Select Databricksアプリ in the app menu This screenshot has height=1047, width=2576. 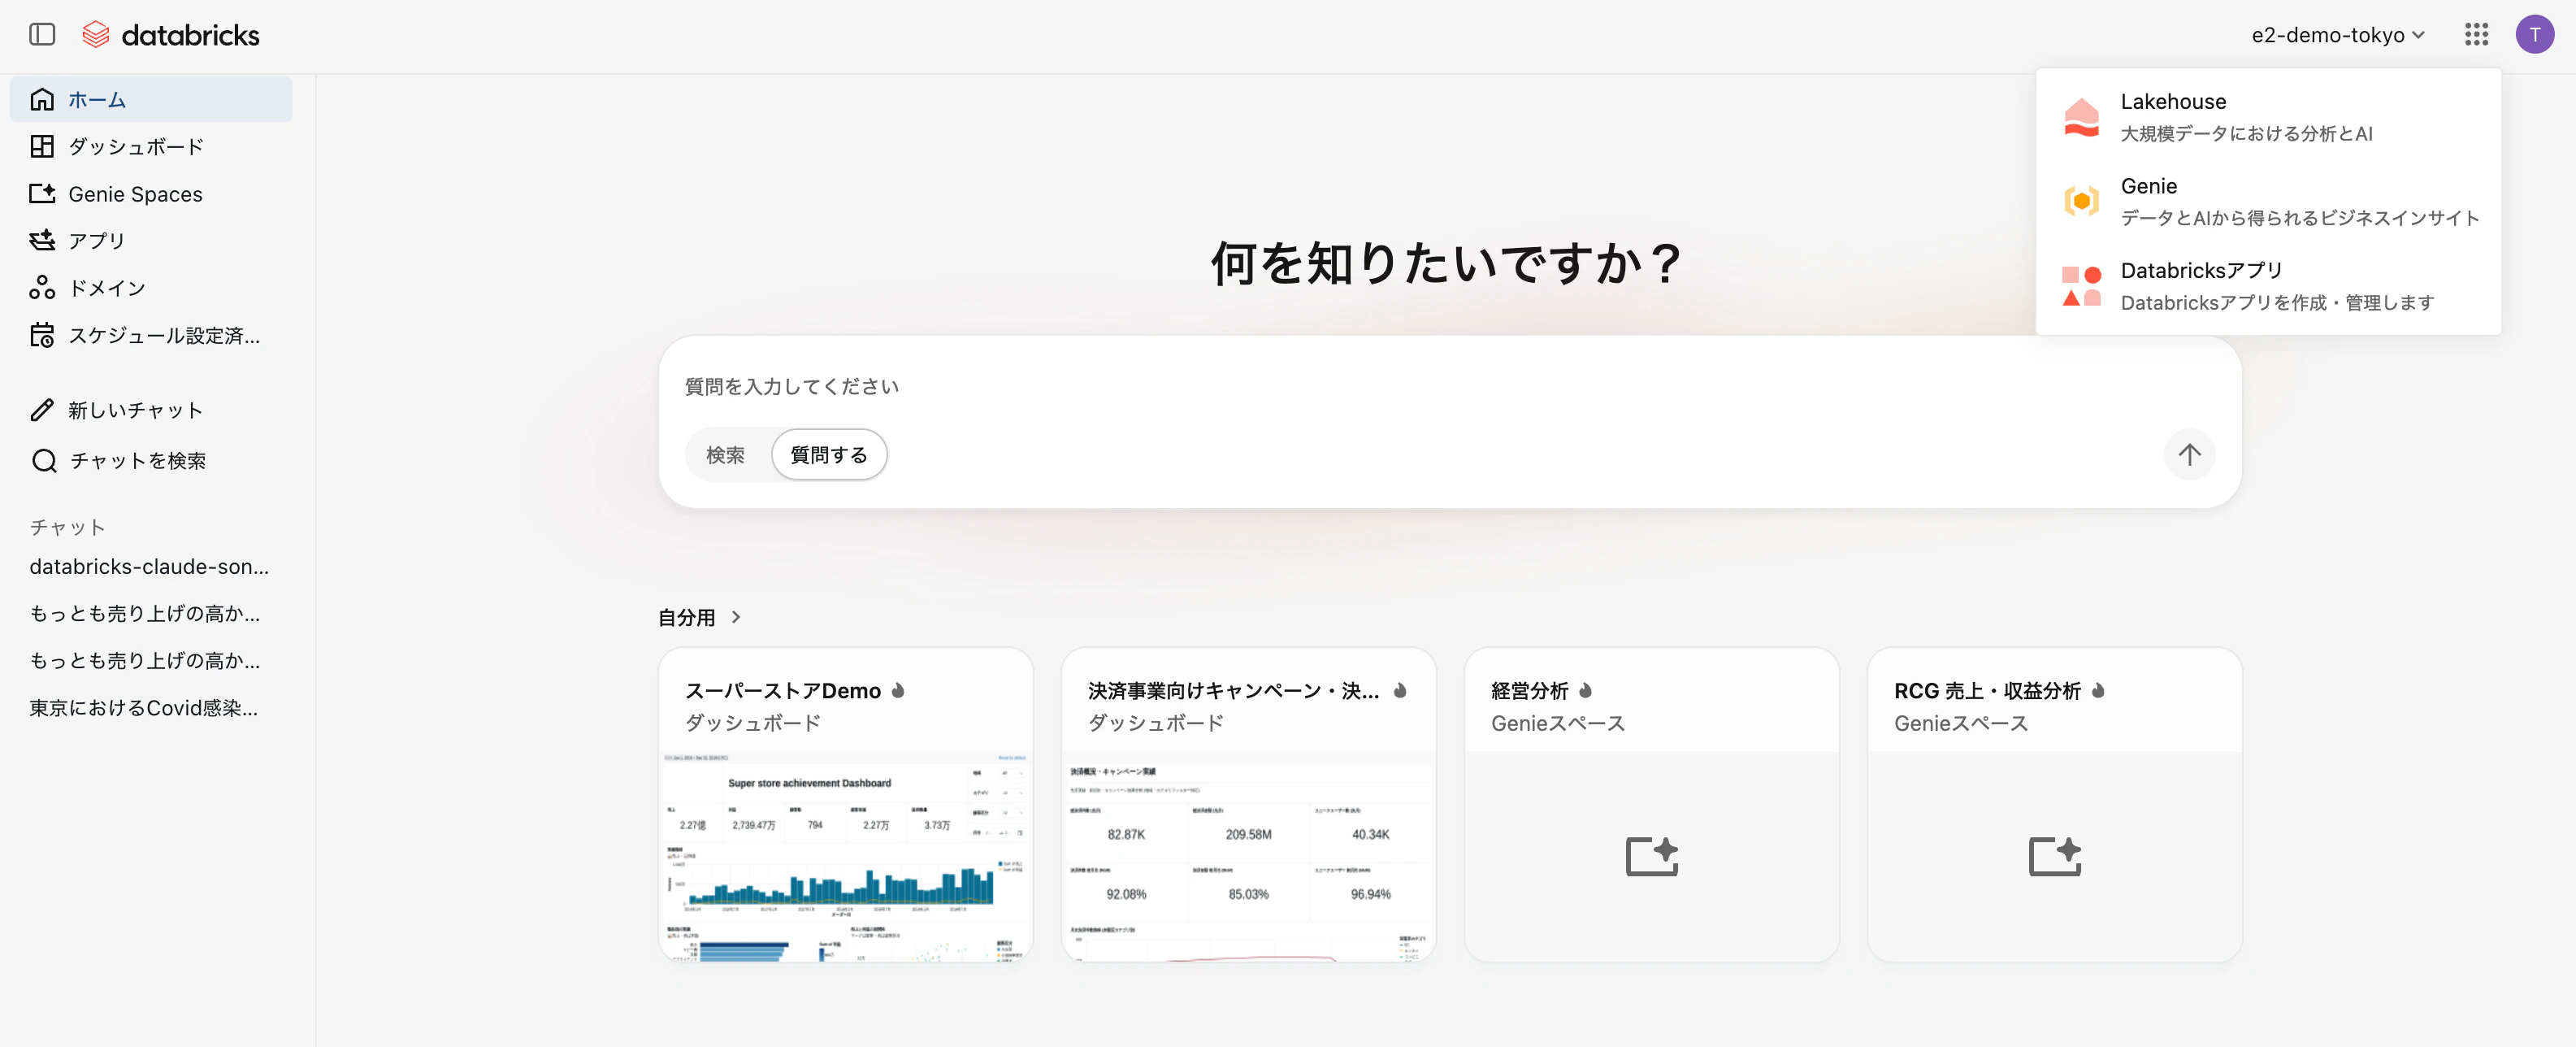pos(2268,286)
